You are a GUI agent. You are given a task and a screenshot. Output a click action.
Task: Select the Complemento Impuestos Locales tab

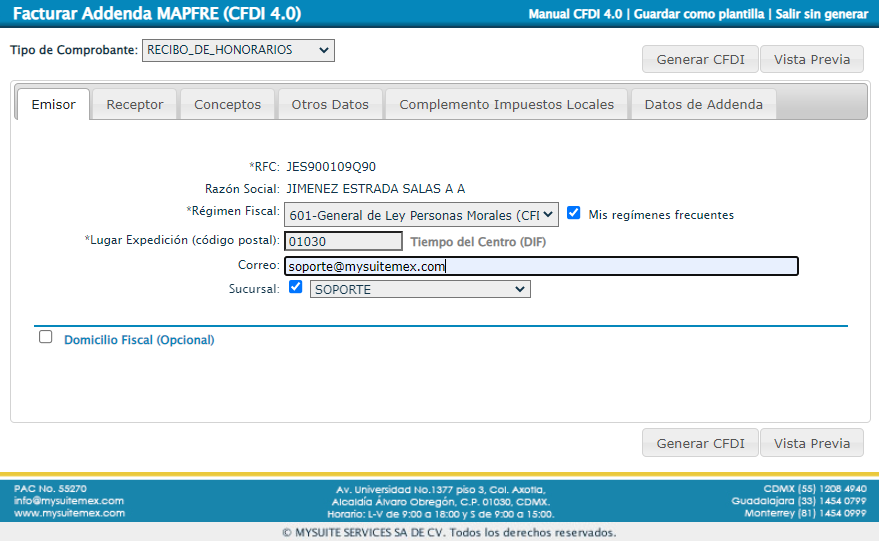coord(507,104)
